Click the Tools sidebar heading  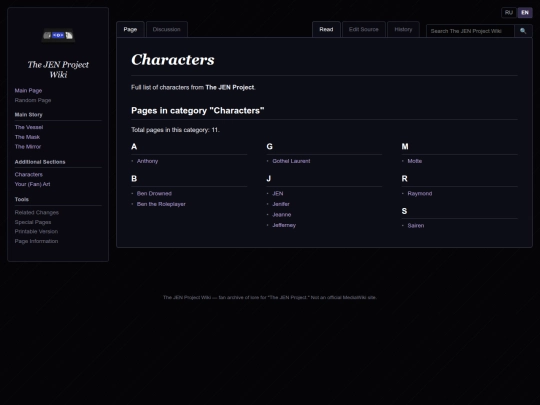(22, 199)
